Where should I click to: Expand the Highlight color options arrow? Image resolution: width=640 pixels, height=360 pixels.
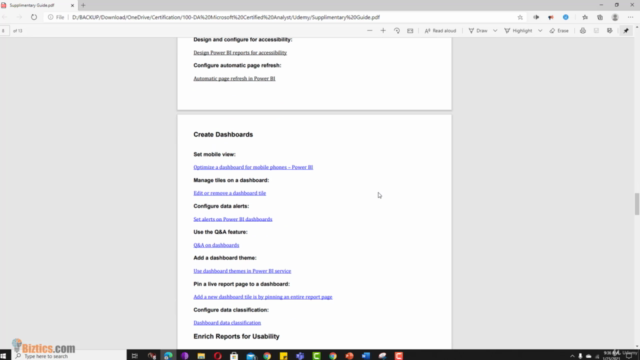(540, 31)
